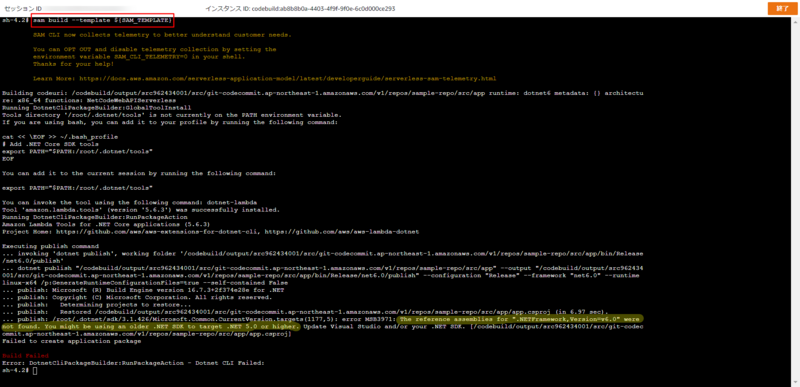The width and height of the screenshot is (800, 387).
Task: Click 'You can OPT OUT and disable telemetry' line
Action: point(155,49)
